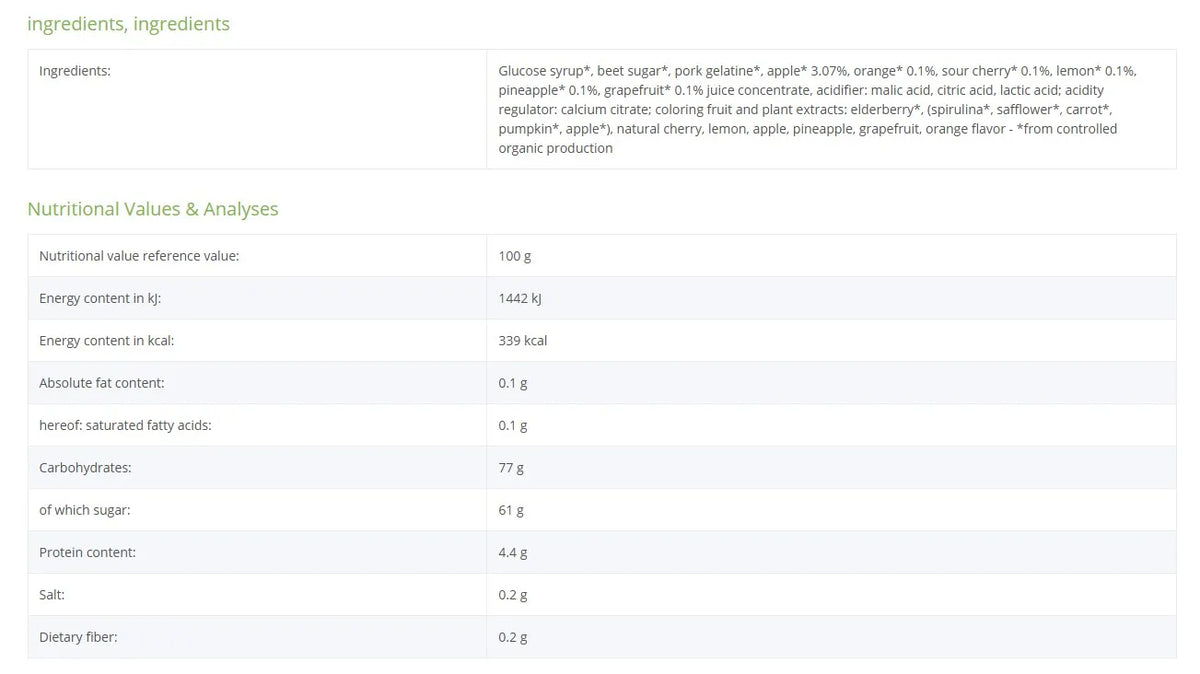
Task: Click the 'Energy content in kJ:' label
Action: click(x=99, y=298)
